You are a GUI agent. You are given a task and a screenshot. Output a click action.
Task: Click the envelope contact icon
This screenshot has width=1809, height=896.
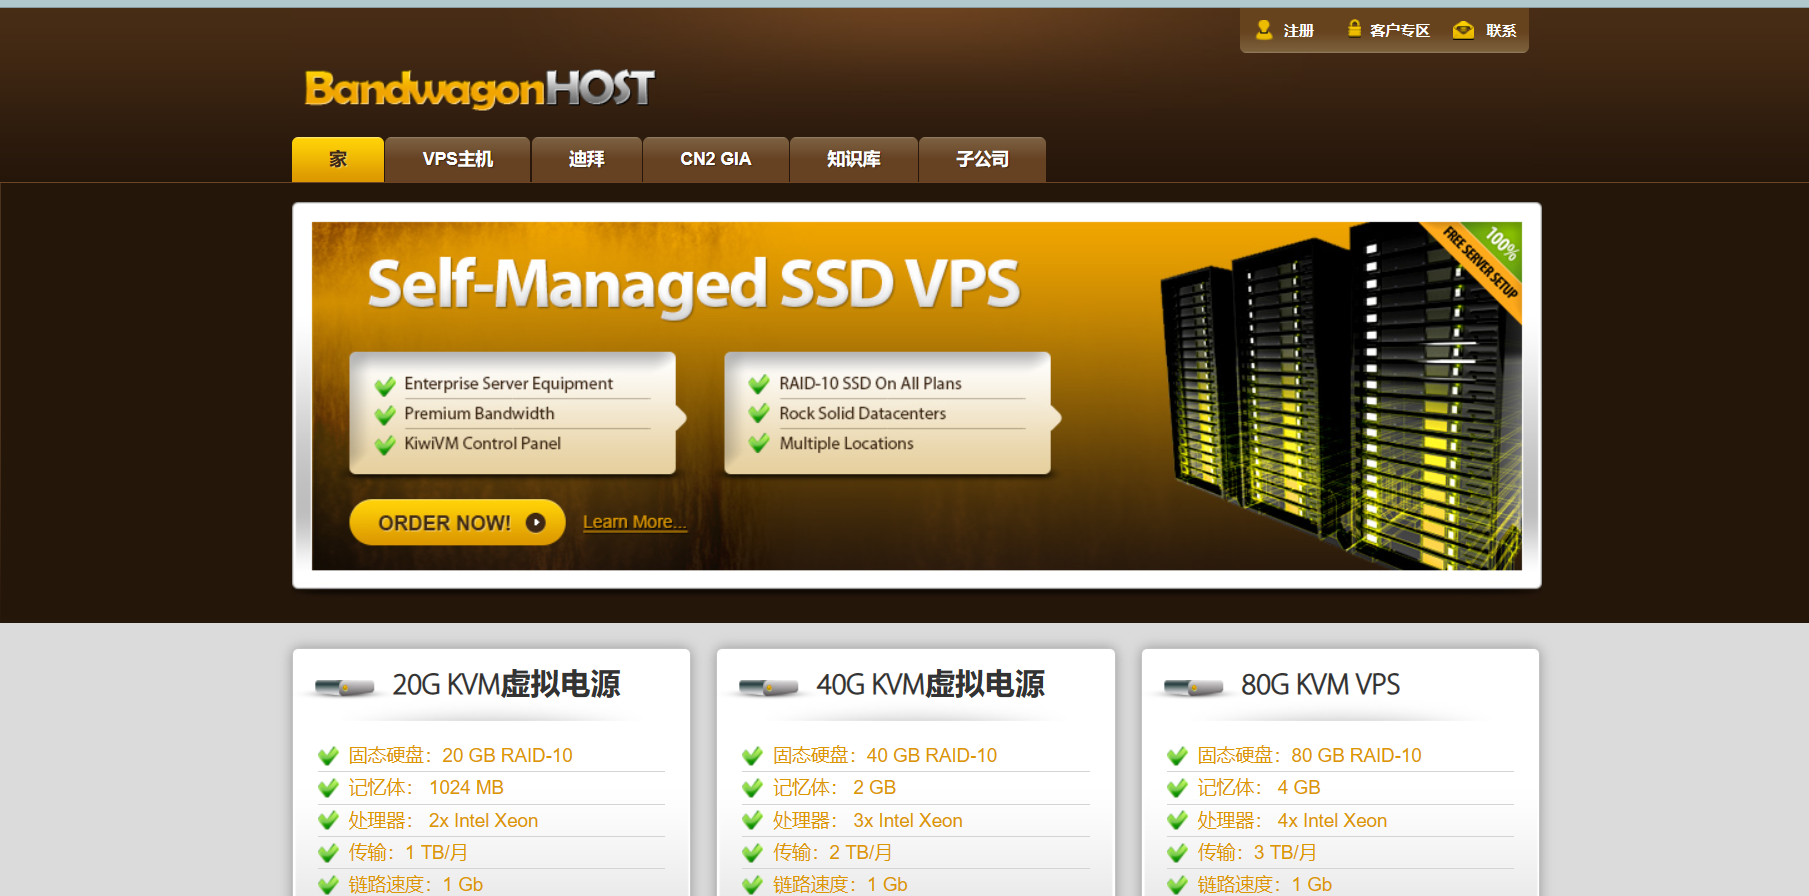pos(1463,30)
